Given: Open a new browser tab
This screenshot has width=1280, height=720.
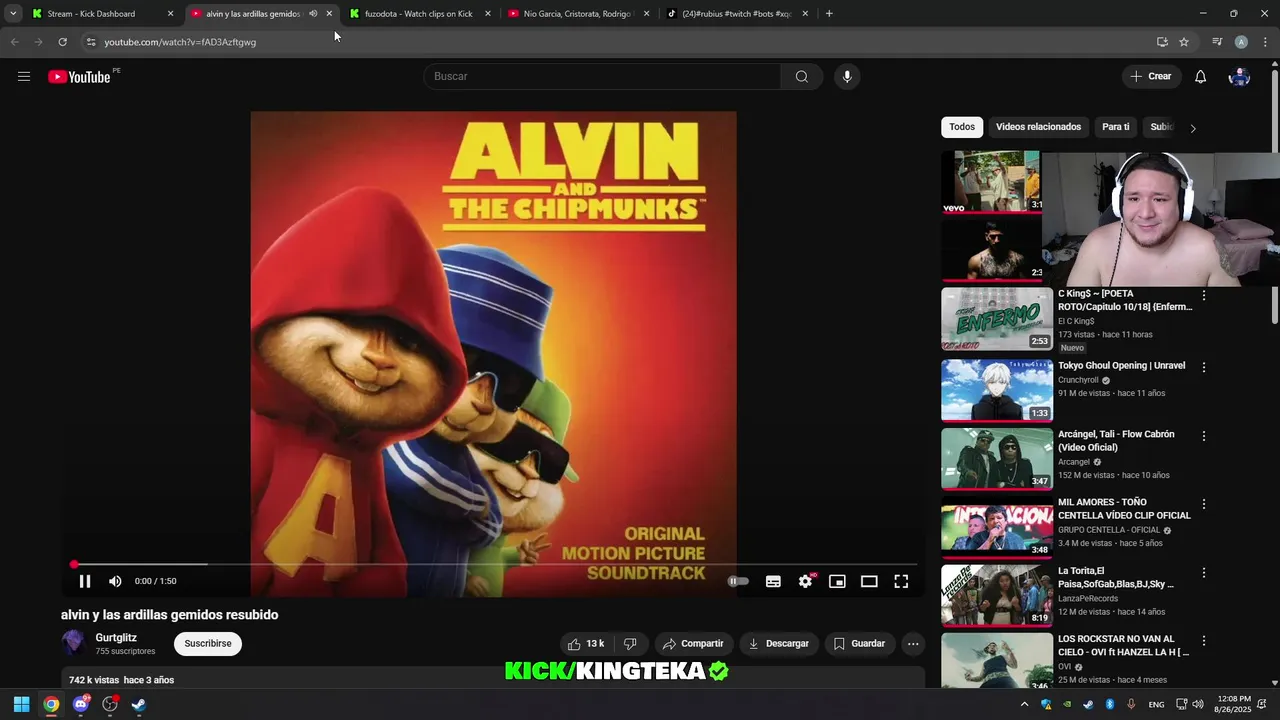Looking at the screenshot, I should coord(829,14).
